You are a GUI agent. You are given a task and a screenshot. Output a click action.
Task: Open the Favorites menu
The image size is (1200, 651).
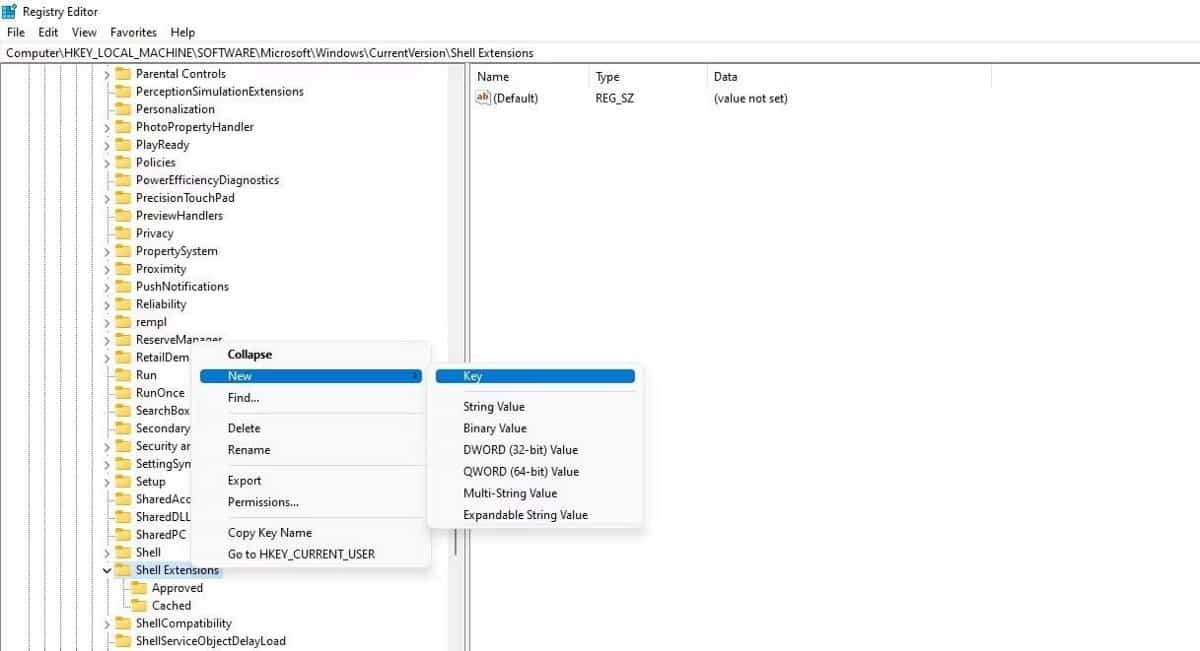[133, 32]
